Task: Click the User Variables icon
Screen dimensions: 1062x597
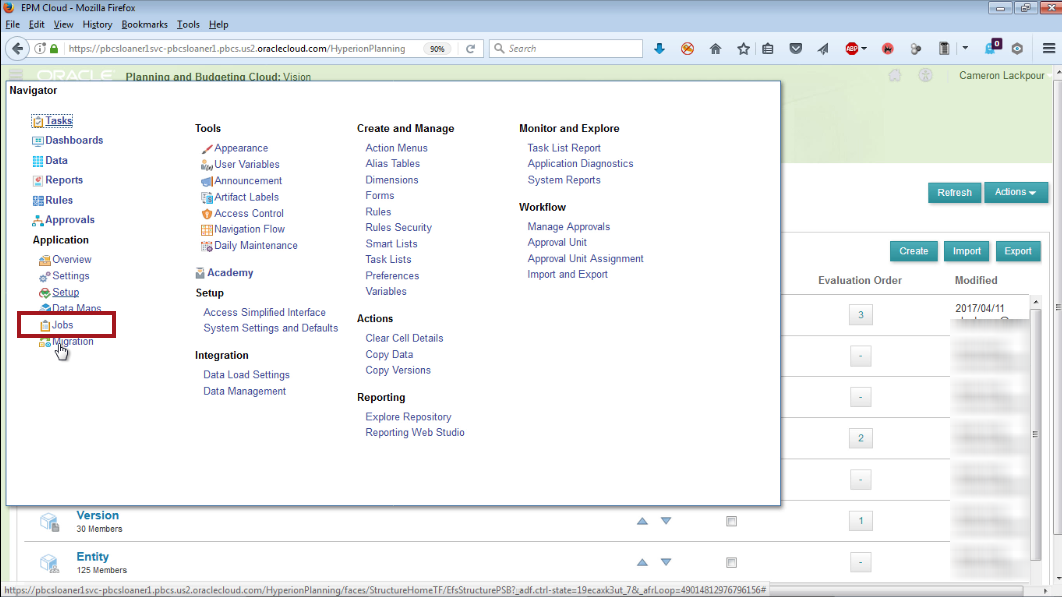Action: pos(207,165)
